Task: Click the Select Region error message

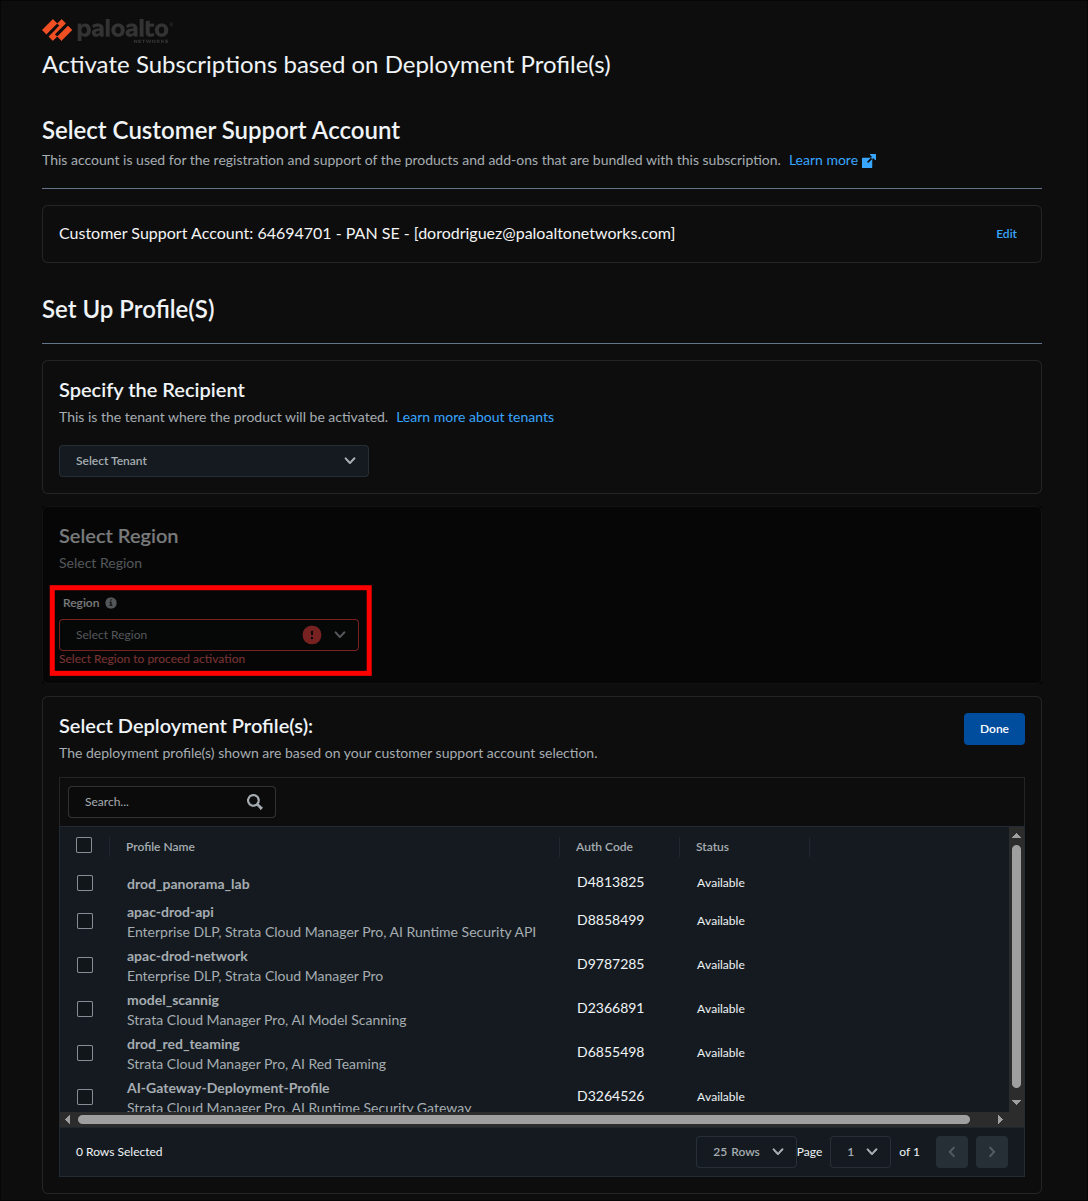Action: pyautogui.click(x=152, y=659)
